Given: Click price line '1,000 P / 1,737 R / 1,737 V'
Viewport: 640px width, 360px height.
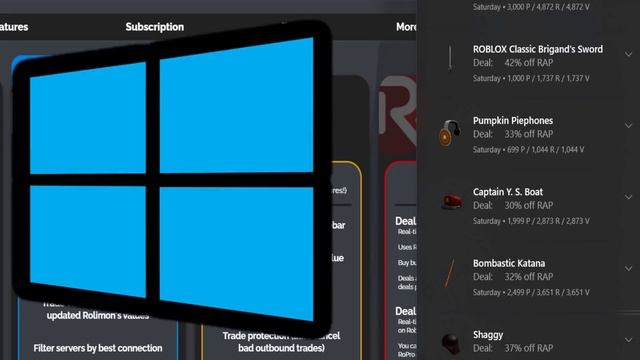Looking at the screenshot, I should [x=548, y=78].
